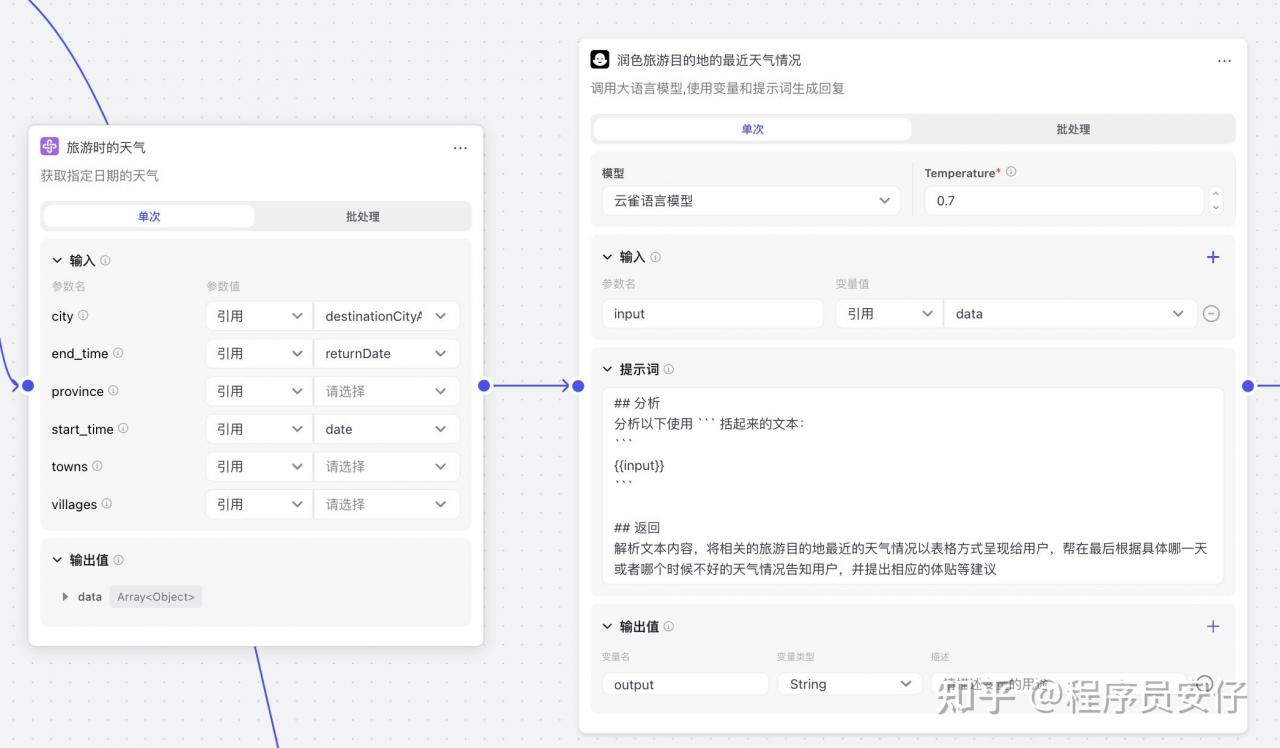The image size is (1280, 748).
Task: Click info icon next to province
Action: pyautogui.click(x=113, y=391)
